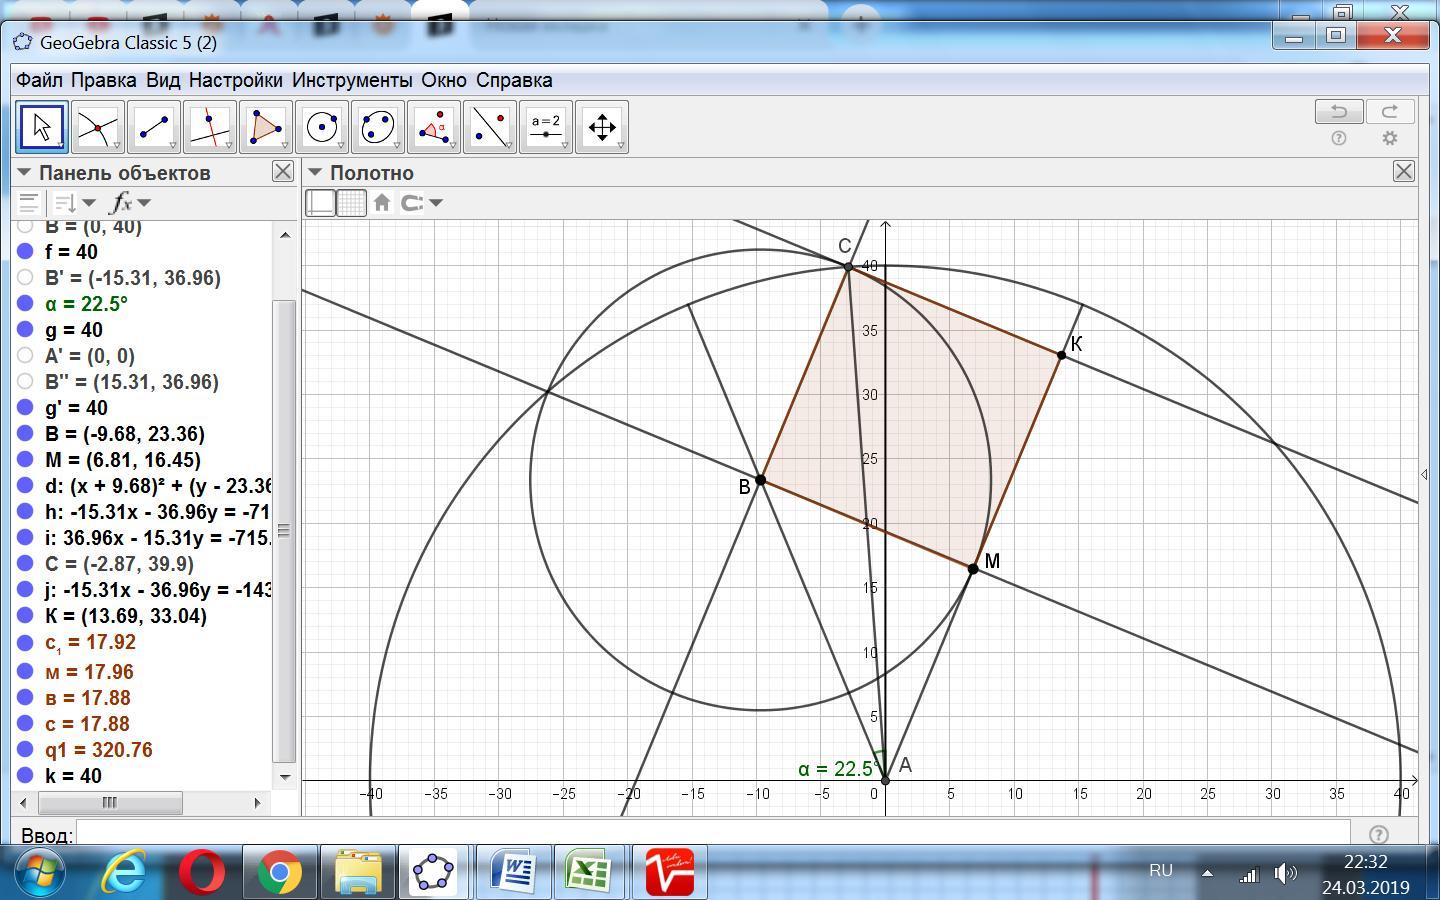Open toolbar help question mark
This screenshot has width=1440, height=900.
click(x=1339, y=138)
